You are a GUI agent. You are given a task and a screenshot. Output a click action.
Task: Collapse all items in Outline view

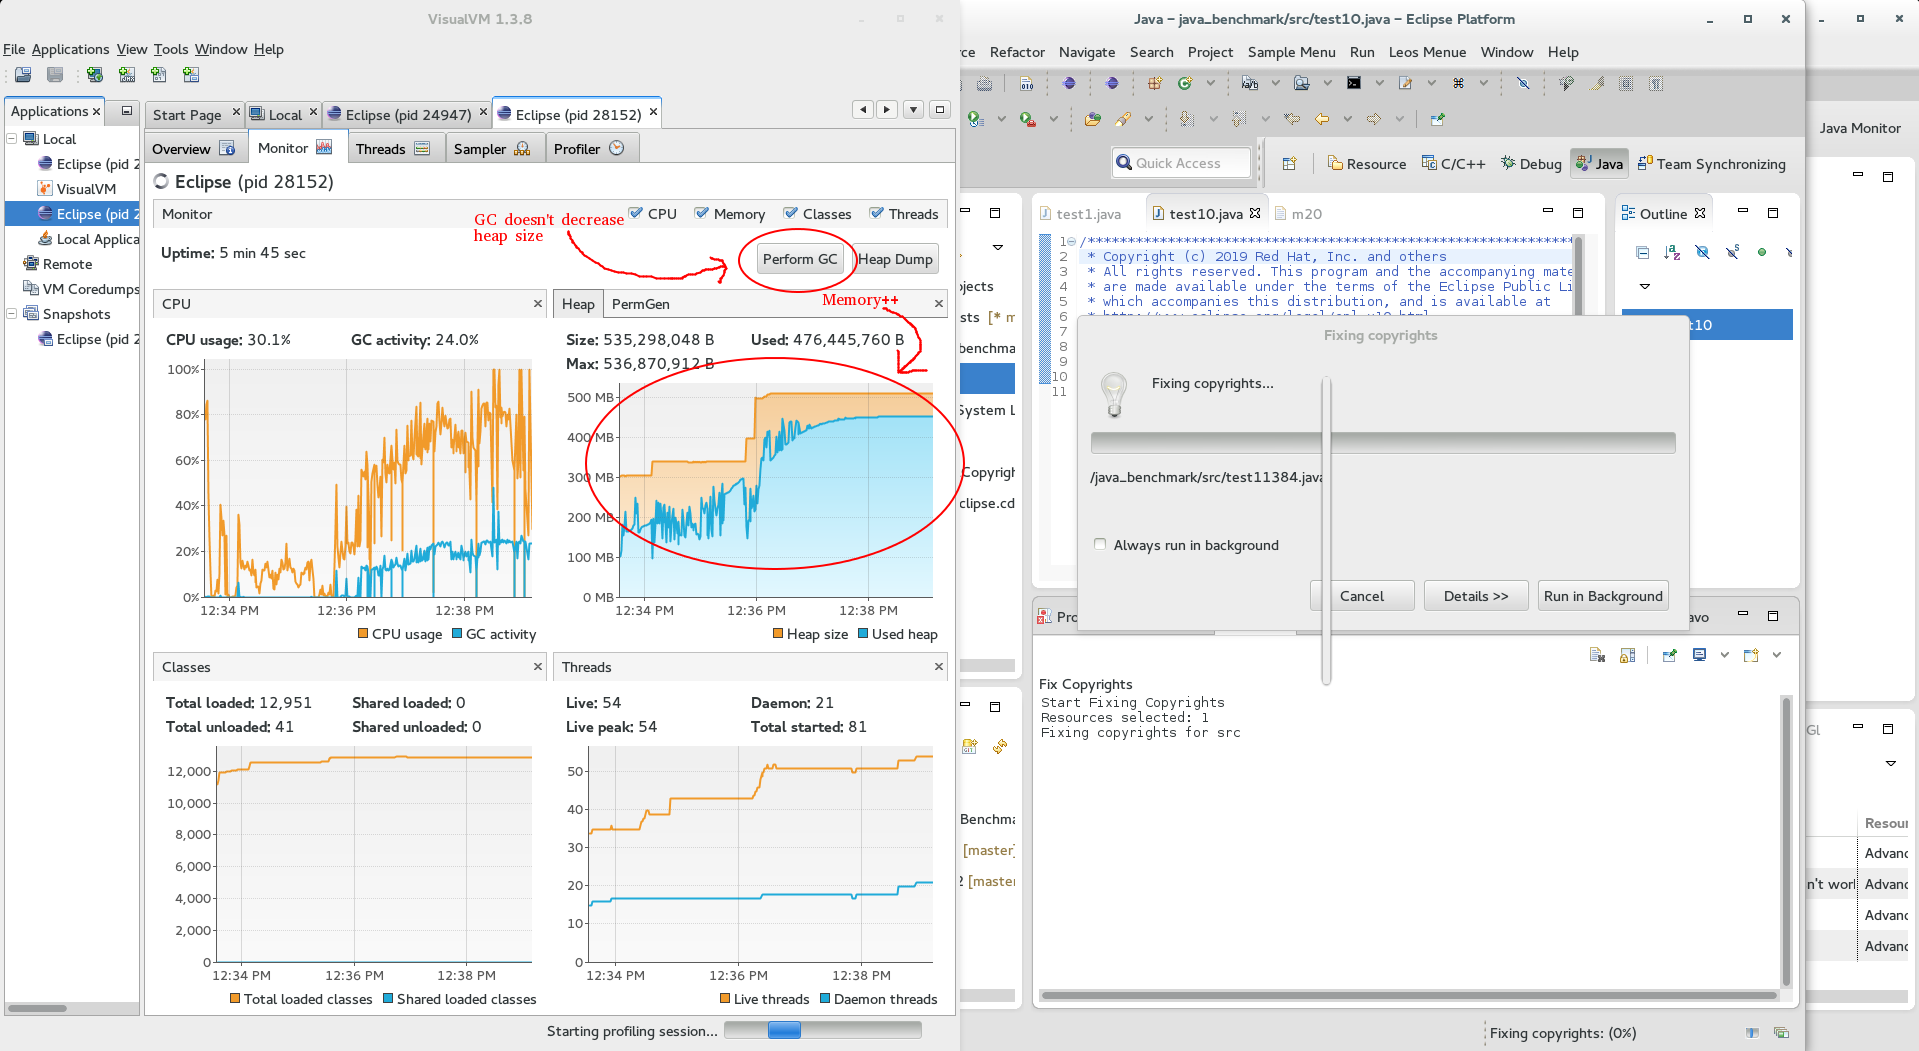pyautogui.click(x=1642, y=253)
